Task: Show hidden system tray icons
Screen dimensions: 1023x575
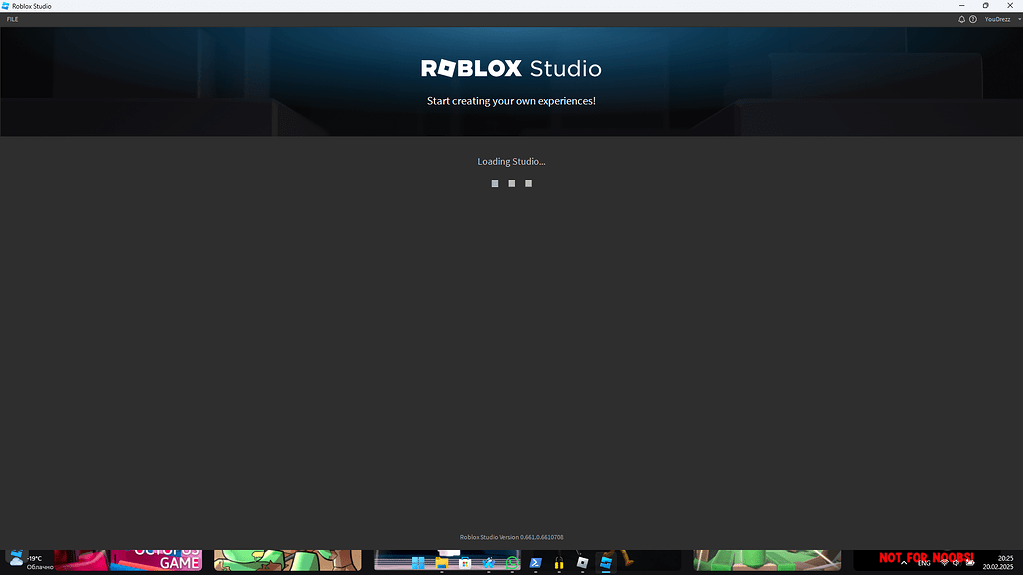Action: coord(904,563)
